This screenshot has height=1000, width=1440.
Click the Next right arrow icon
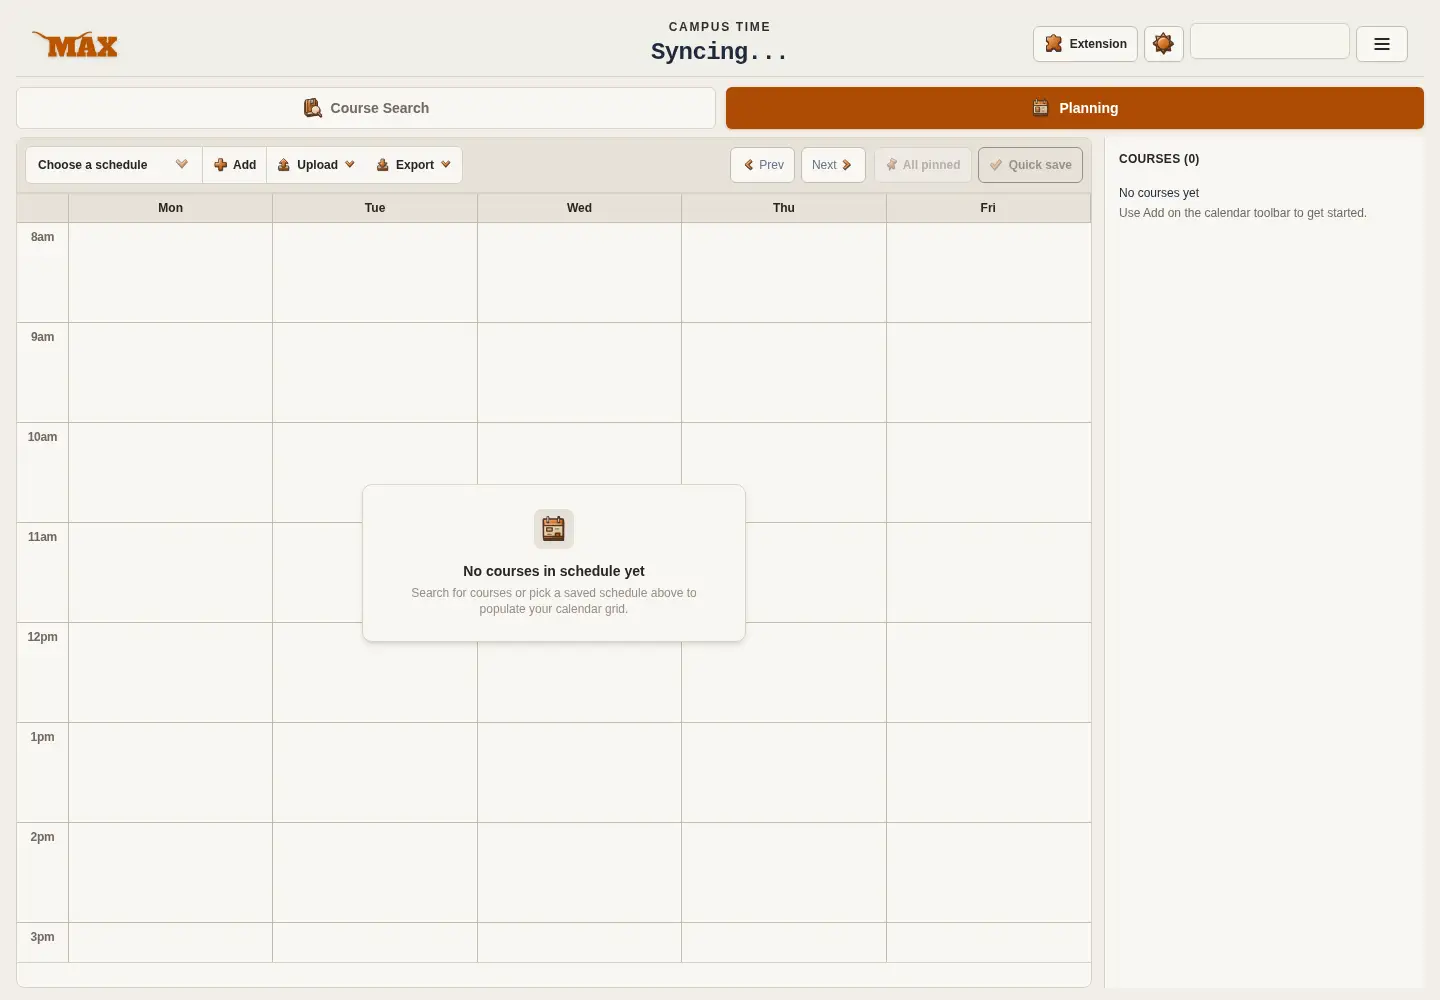(847, 165)
